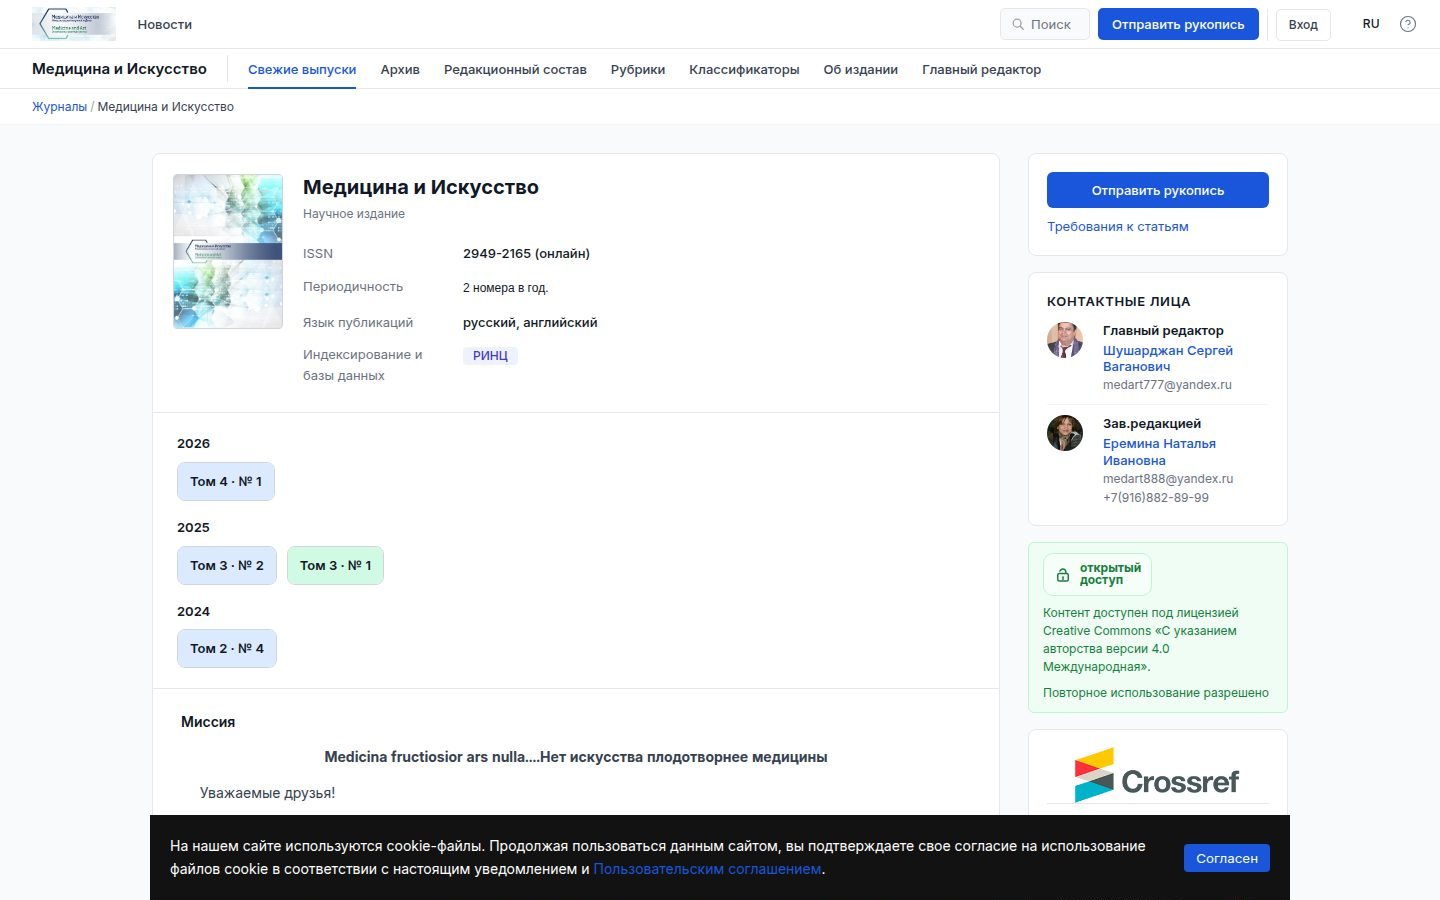The height and width of the screenshot is (900, 1440).
Task: Open issue Том 2 · № 4
Action: click(x=227, y=649)
